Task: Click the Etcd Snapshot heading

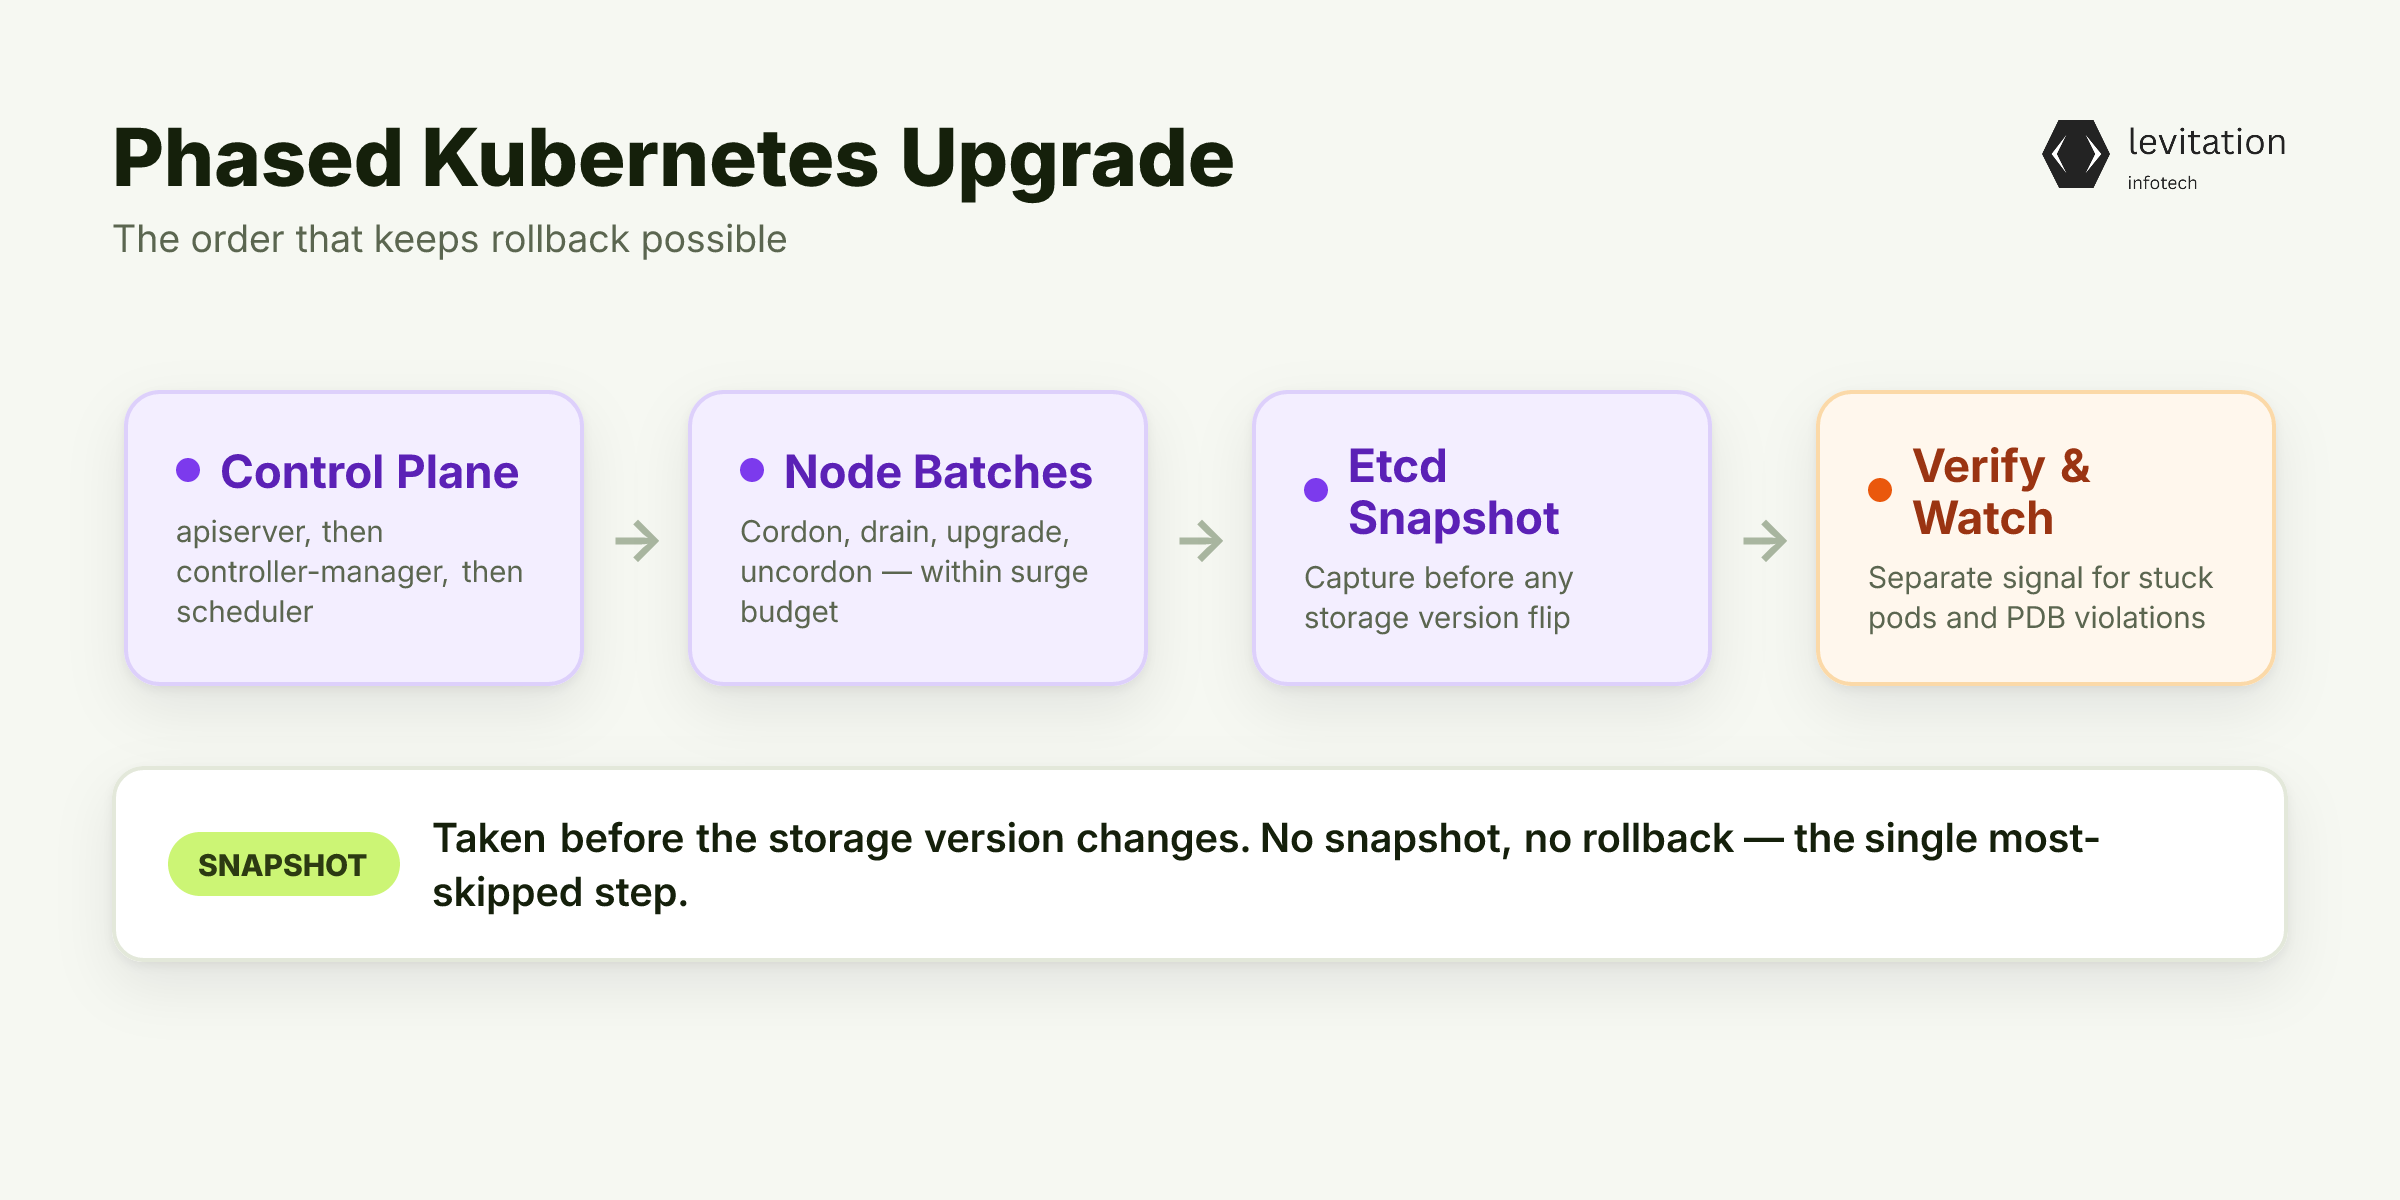Action: click(x=1453, y=492)
